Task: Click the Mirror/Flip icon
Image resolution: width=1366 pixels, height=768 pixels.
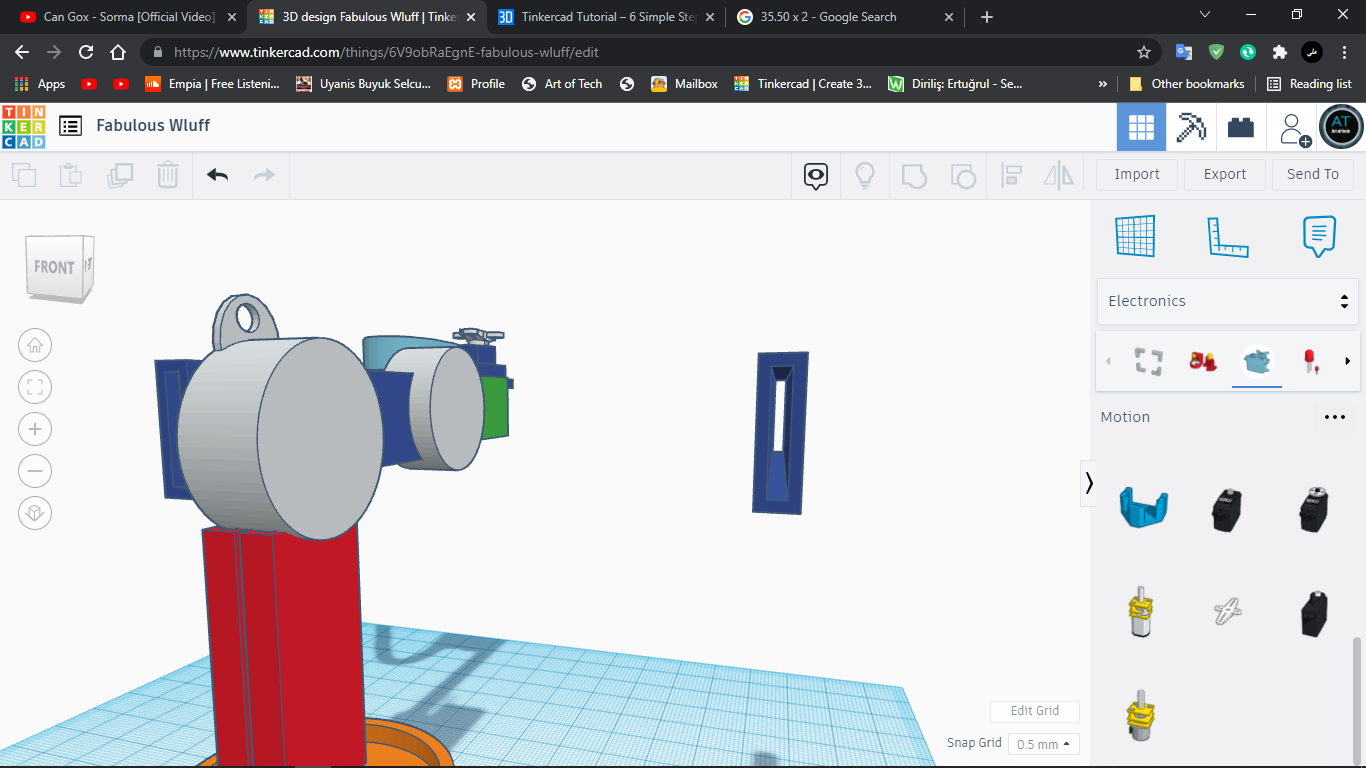Action: (x=1058, y=175)
